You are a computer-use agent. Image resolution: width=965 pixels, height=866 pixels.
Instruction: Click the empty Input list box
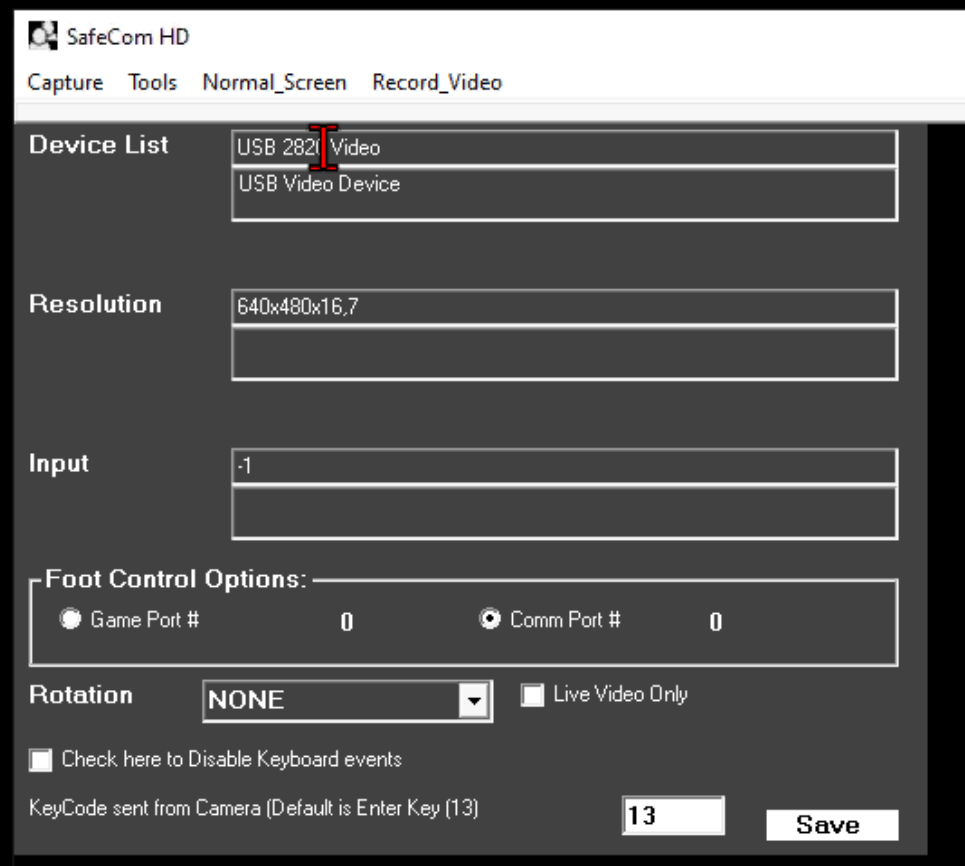pyautogui.click(x=564, y=513)
